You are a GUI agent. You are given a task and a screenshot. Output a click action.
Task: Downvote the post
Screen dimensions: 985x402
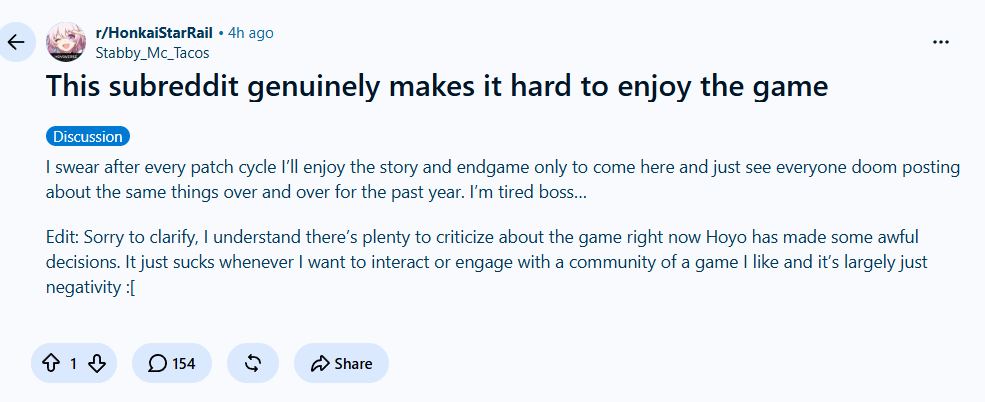click(x=96, y=363)
